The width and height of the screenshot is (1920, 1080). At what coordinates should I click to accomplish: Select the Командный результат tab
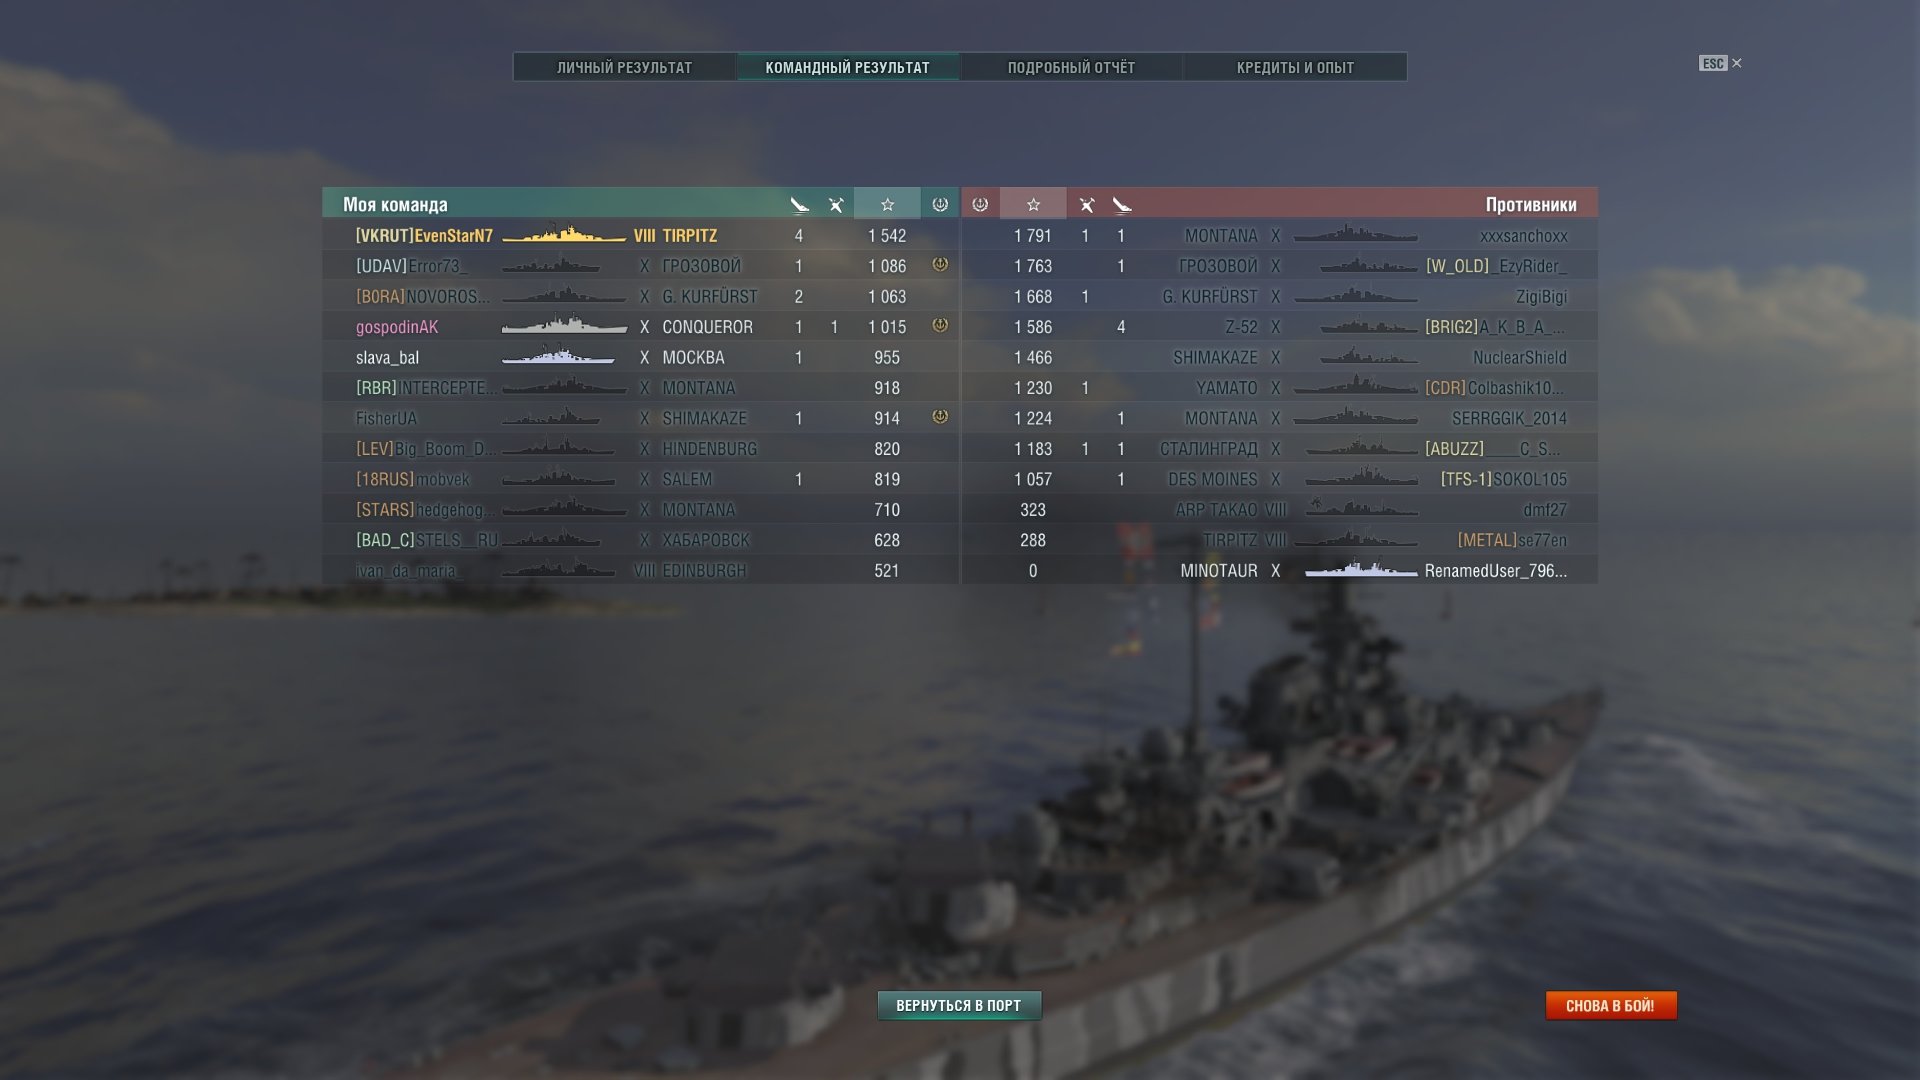pyautogui.click(x=848, y=67)
